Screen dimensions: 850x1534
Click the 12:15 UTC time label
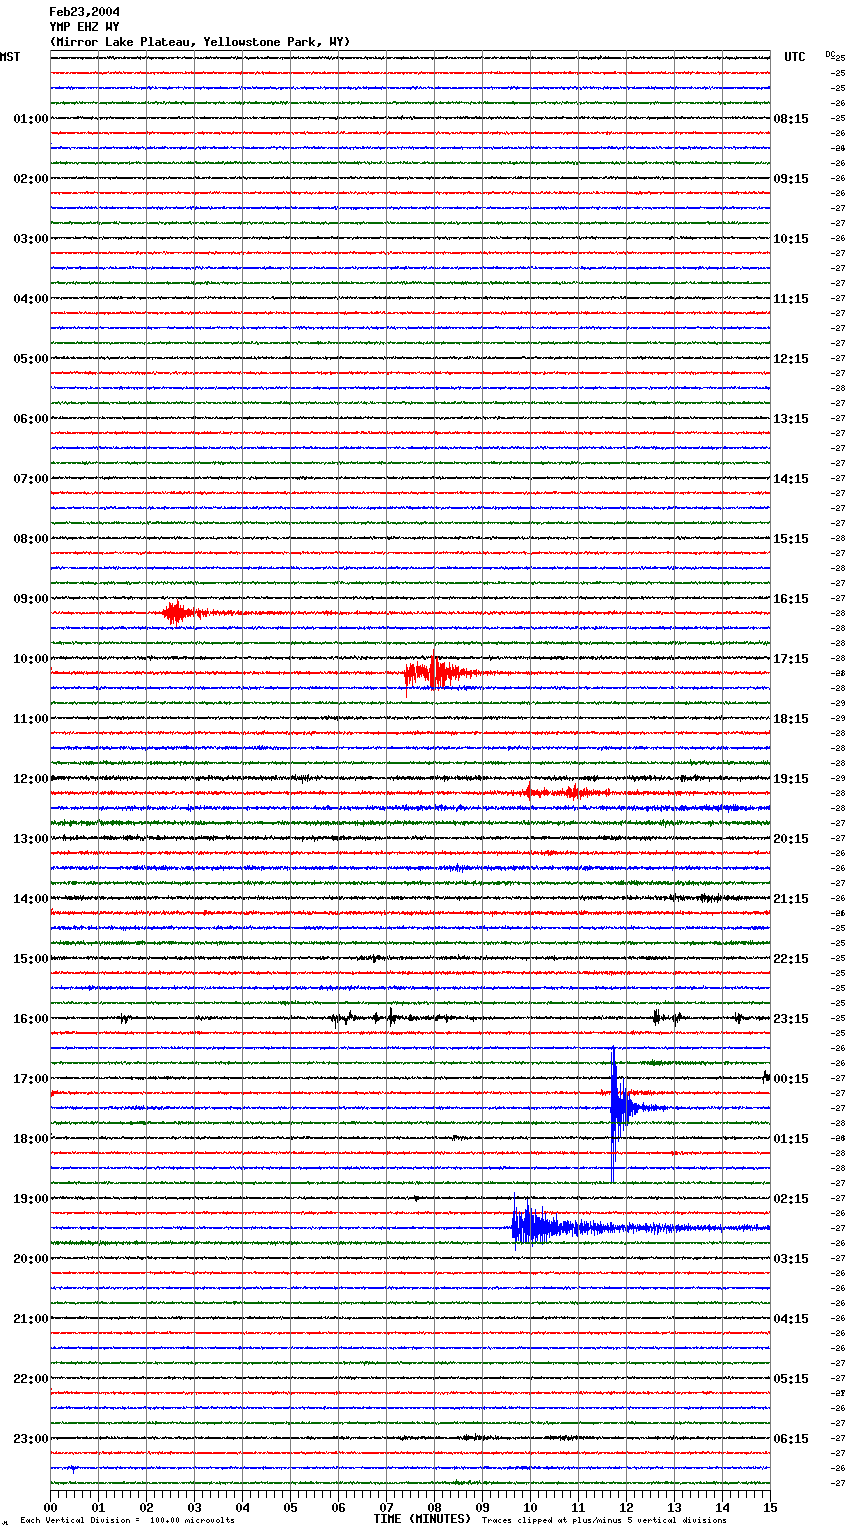click(791, 359)
